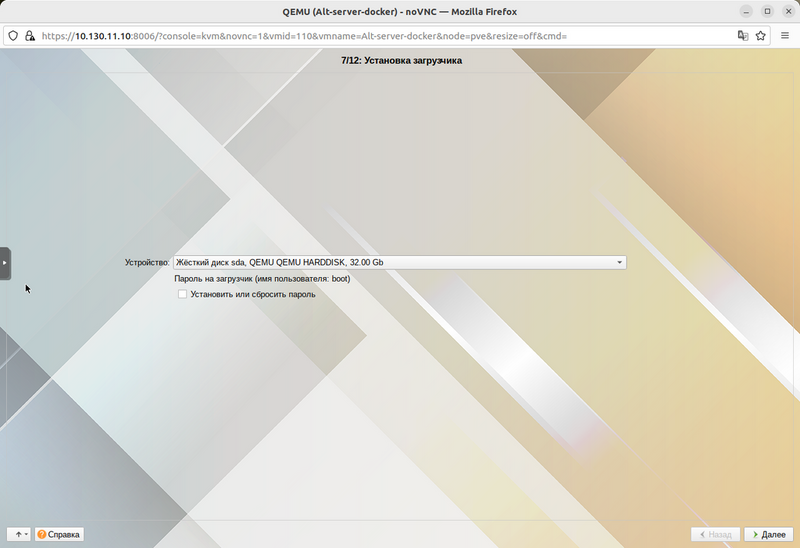Open the Firefox hamburger menu
The width and height of the screenshot is (800, 548).
coord(785,35)
